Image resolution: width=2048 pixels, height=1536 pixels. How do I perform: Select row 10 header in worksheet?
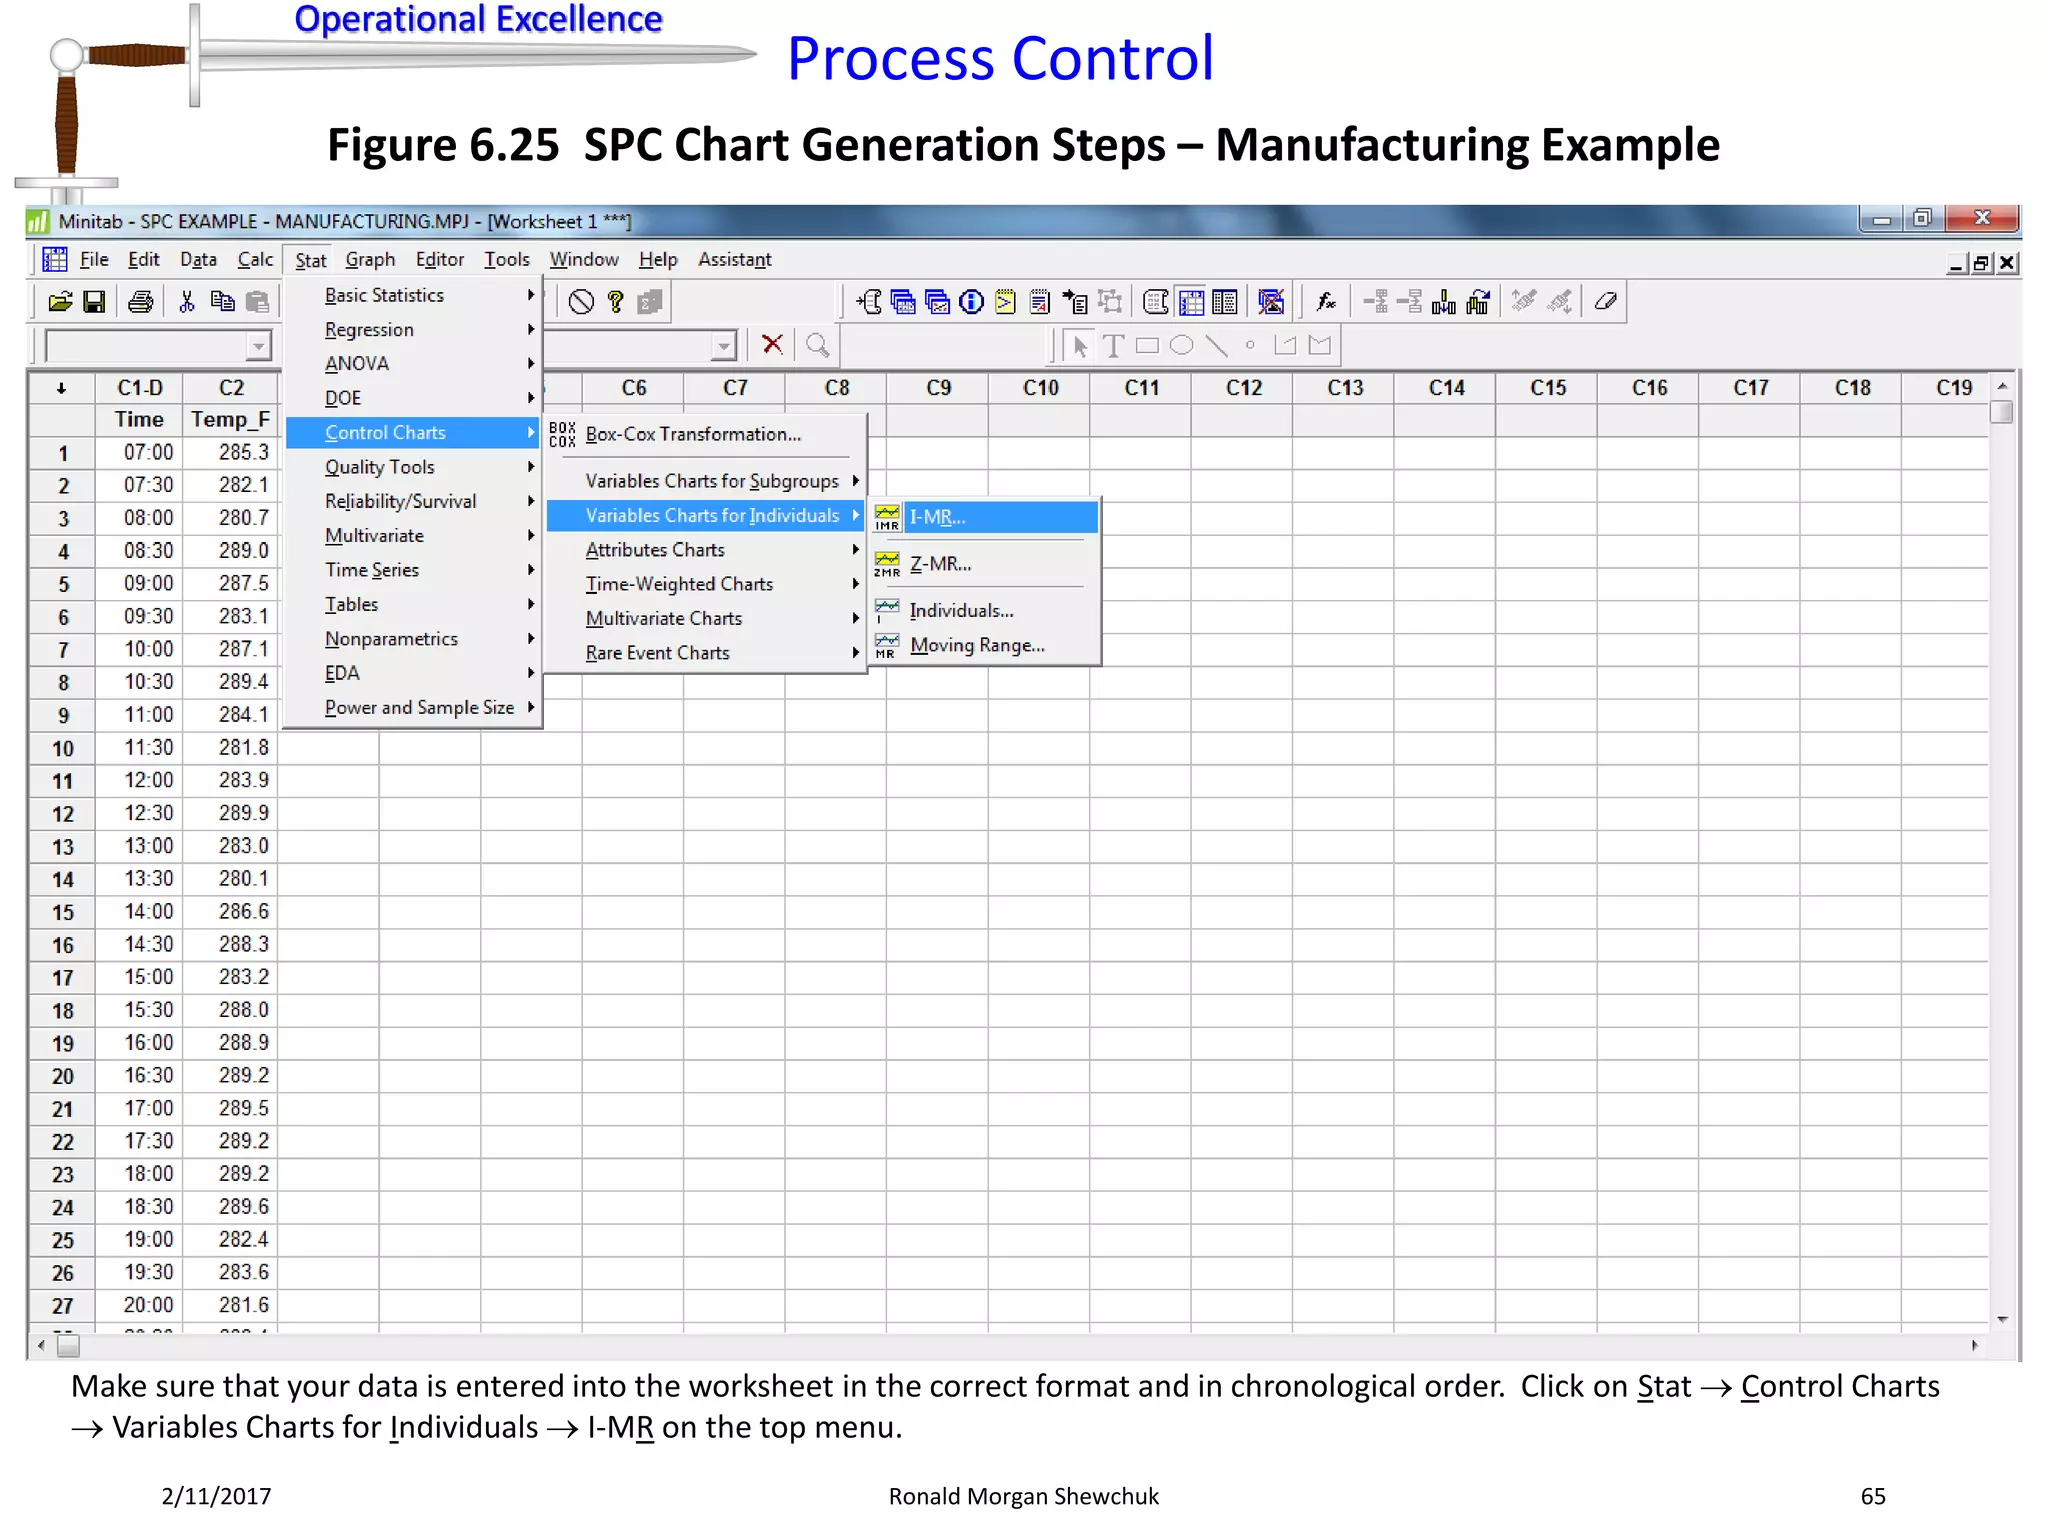pos(62,749)
